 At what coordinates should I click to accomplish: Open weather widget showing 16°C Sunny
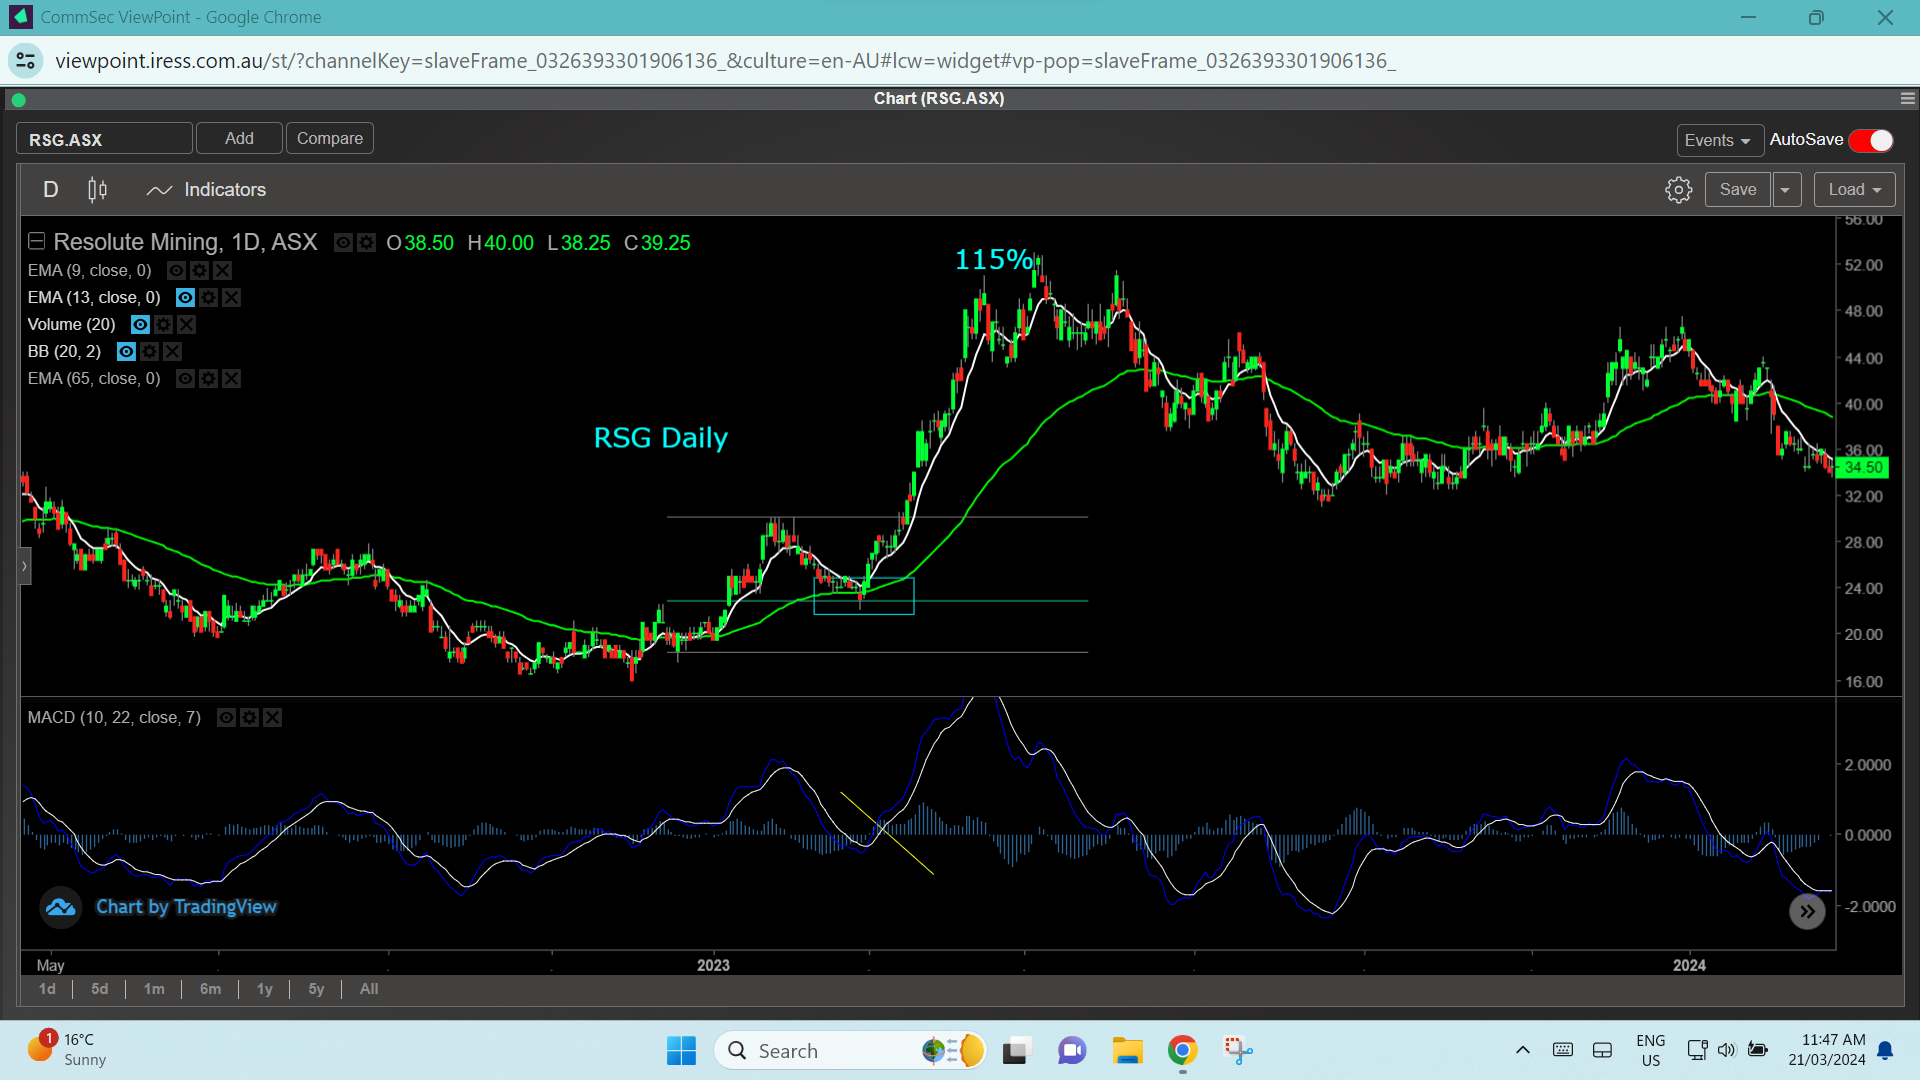click(68, 1050)
